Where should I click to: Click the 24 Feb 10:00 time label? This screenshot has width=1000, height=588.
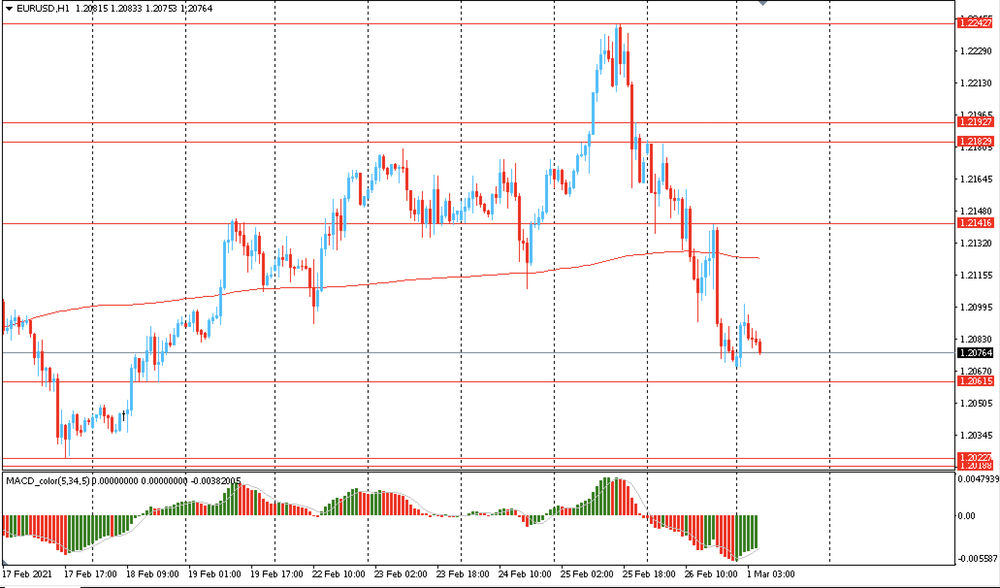pos(524,574)
